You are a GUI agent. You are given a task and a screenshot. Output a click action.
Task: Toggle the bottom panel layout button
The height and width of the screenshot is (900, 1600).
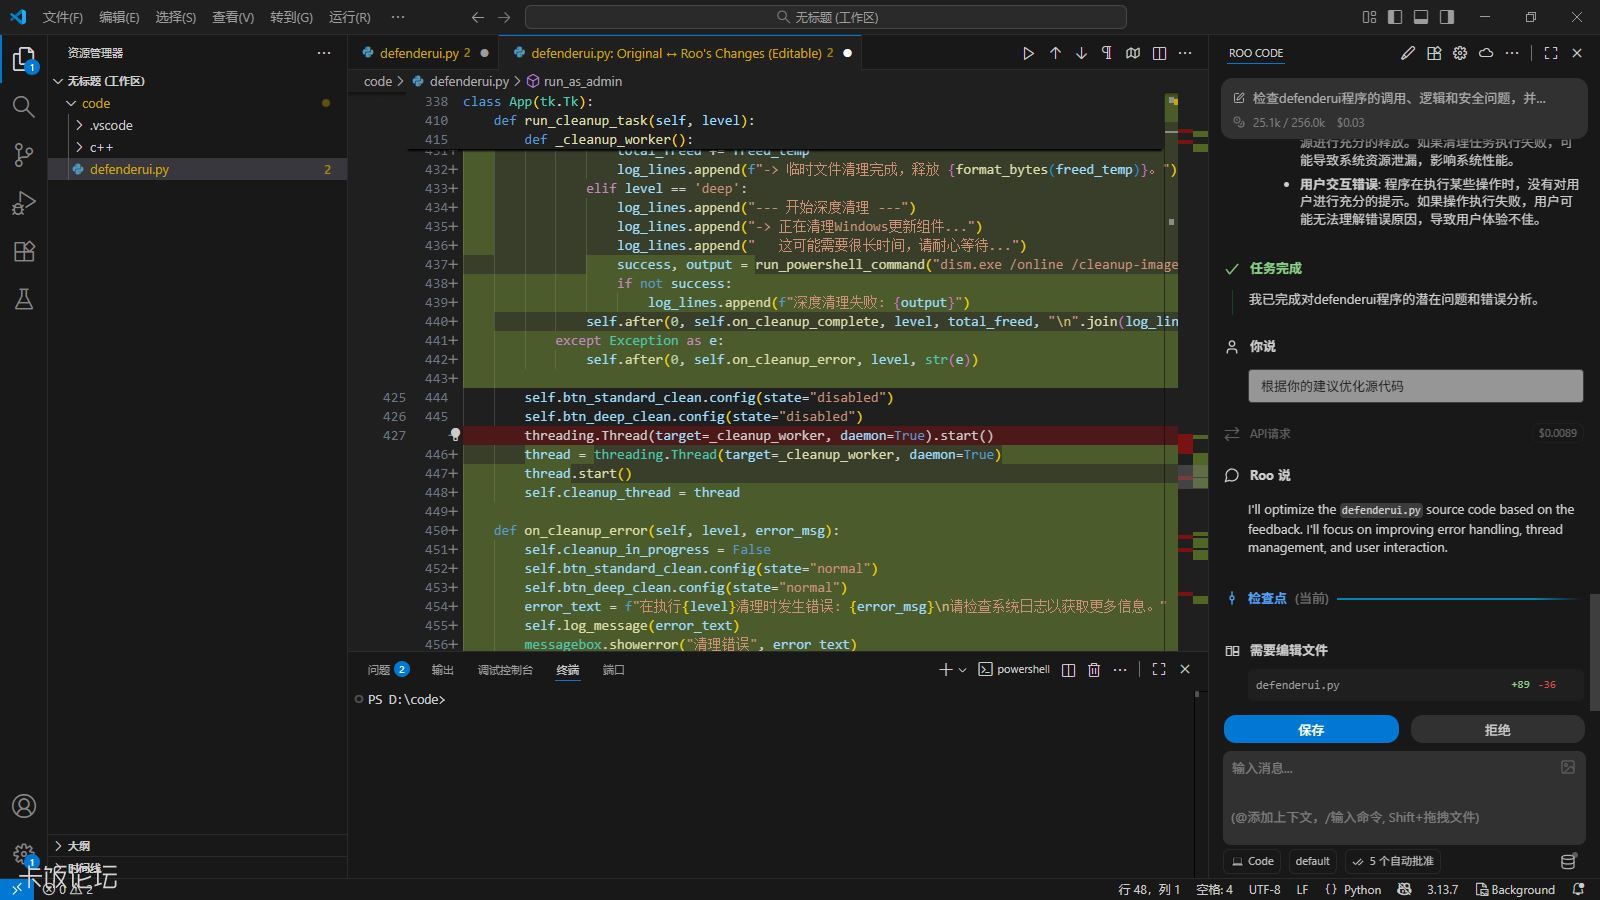(x=1421, y=17)
